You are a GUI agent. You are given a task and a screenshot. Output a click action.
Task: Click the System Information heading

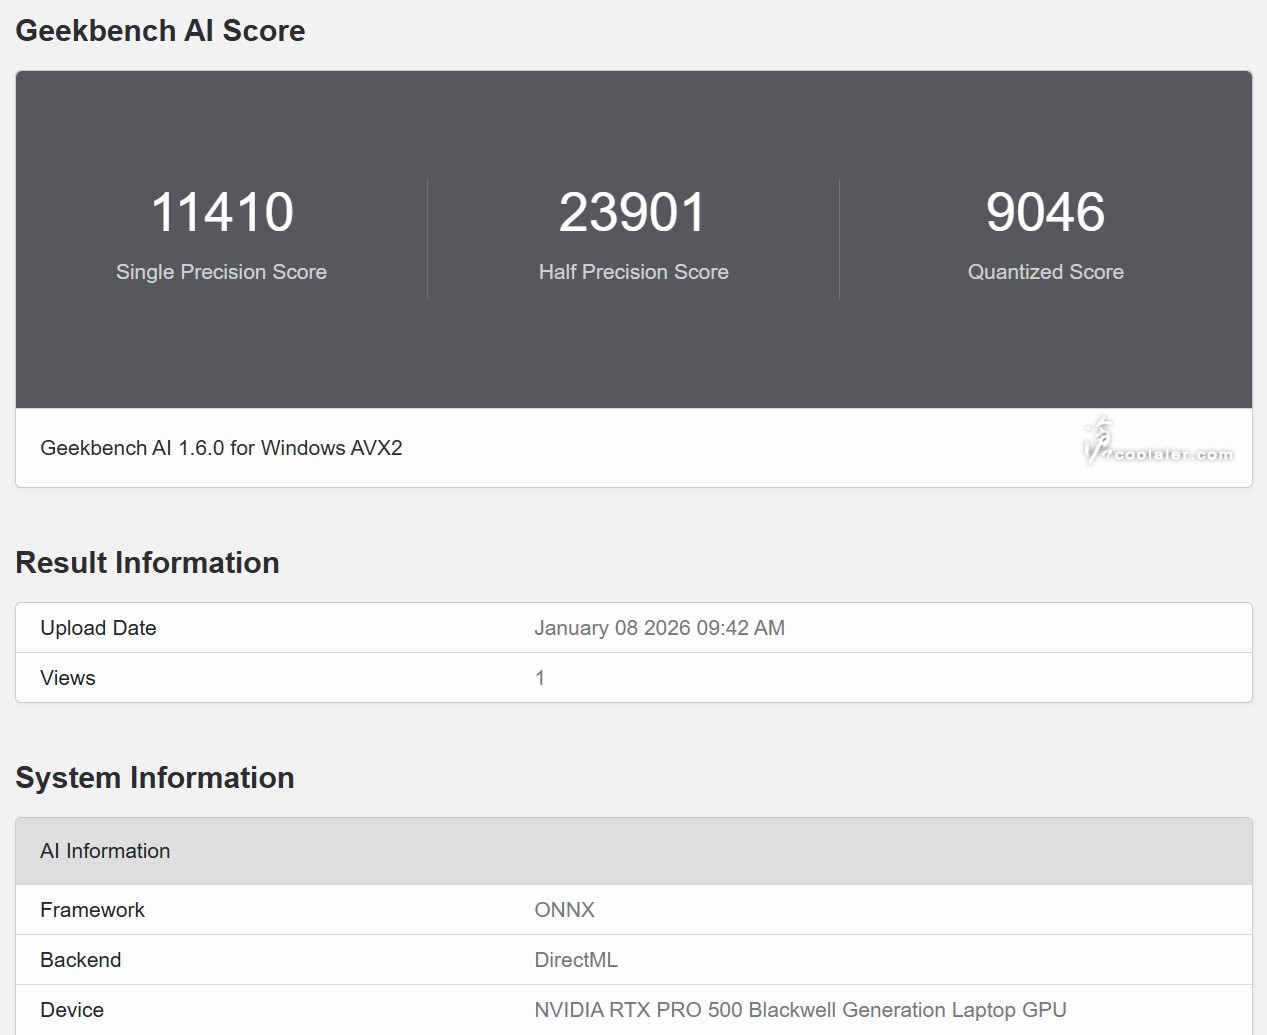pyautogui.click(x=155, y=778)
